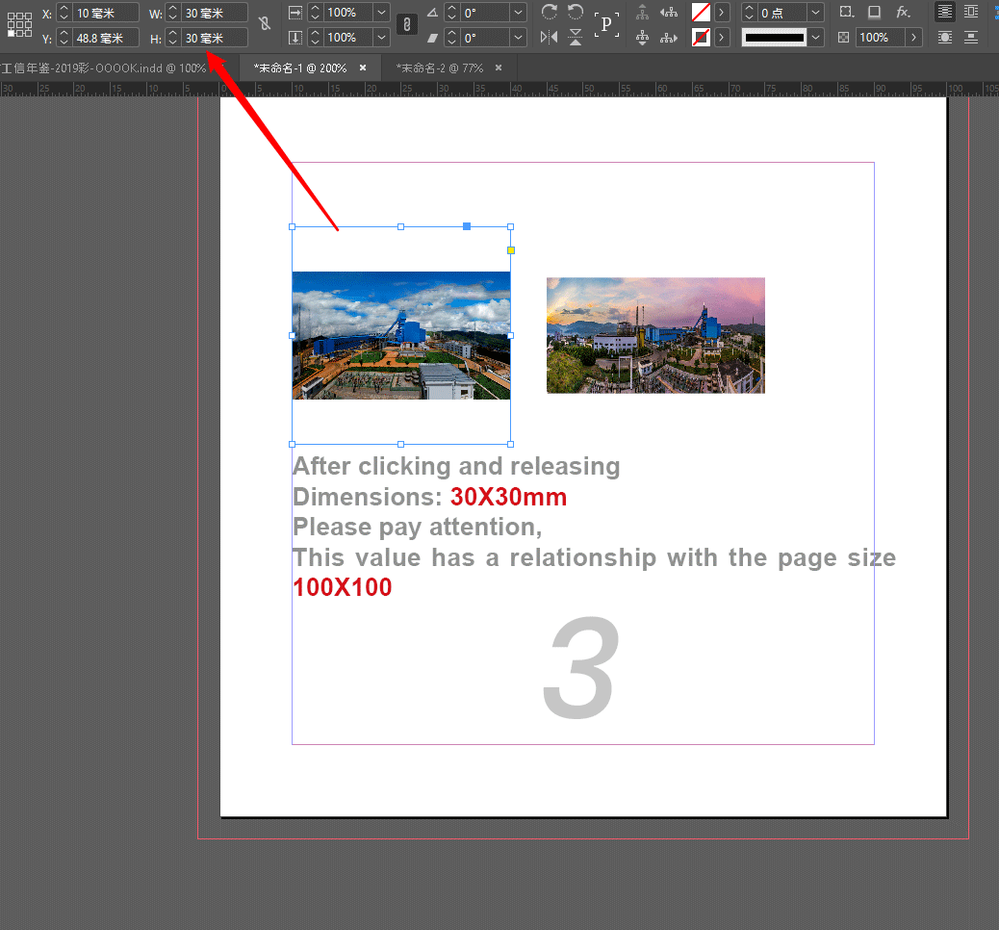This screenshot has height=930, width=999.
Task: Toggle constrain proportions for width and height
Action: pos(264,24)
